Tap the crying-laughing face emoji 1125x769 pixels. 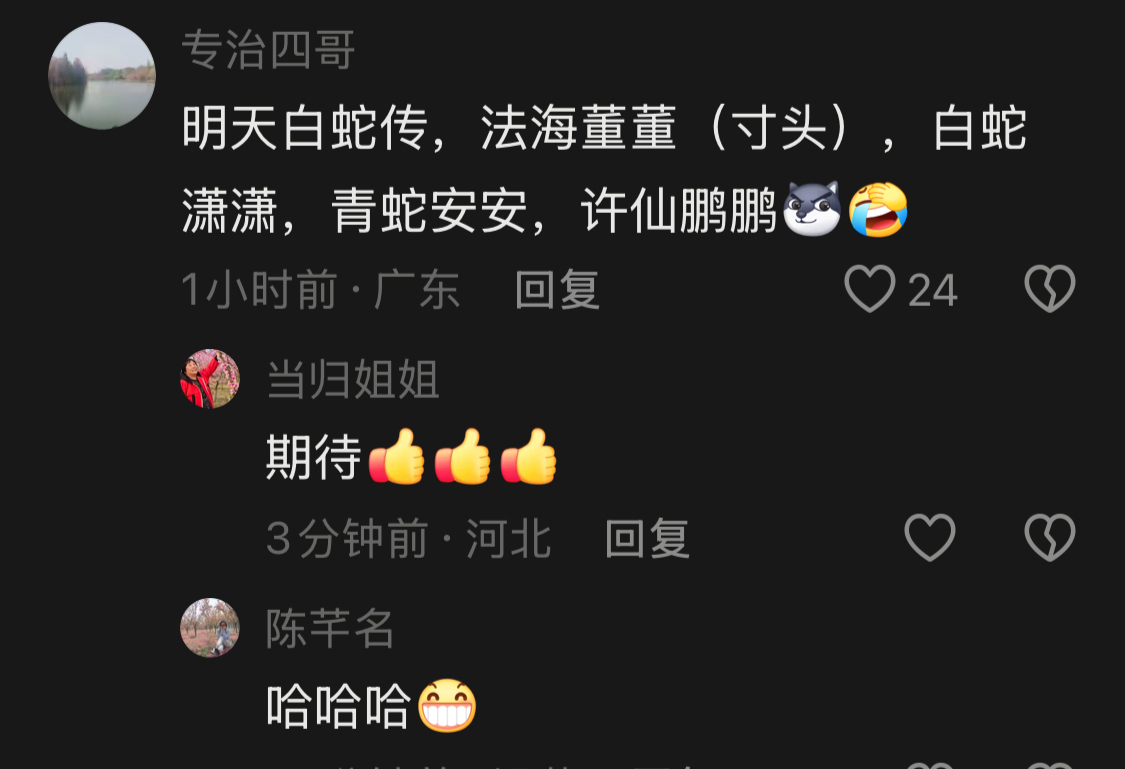[878, 209]
